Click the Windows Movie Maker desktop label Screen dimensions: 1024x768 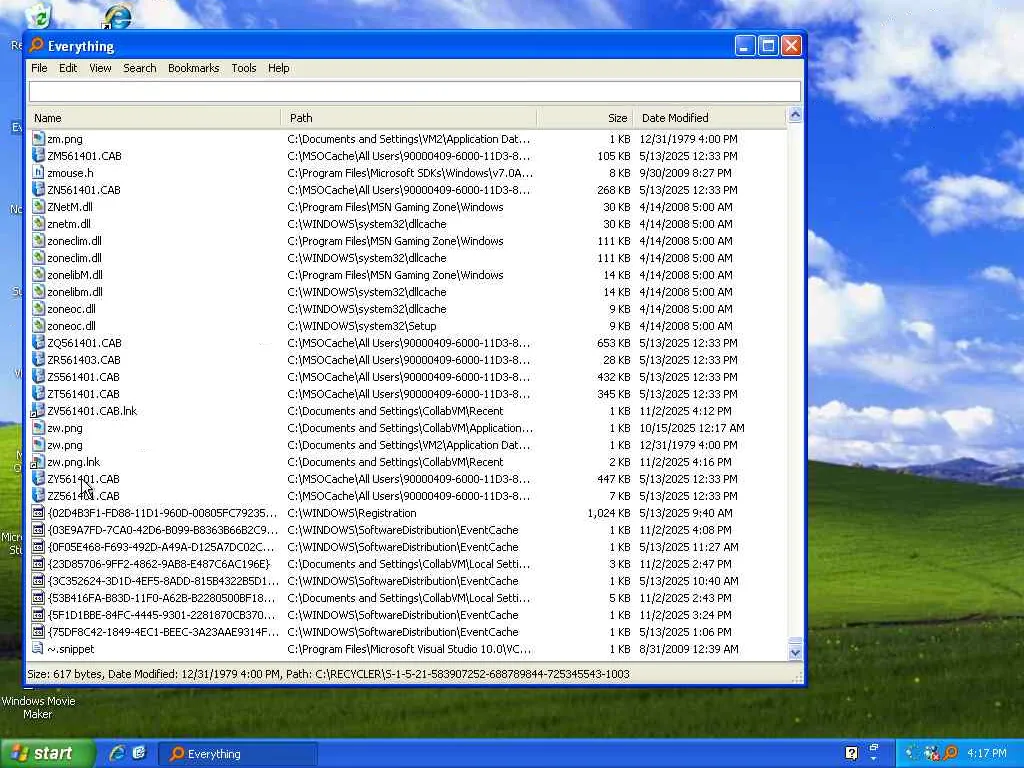coord(38,707)
